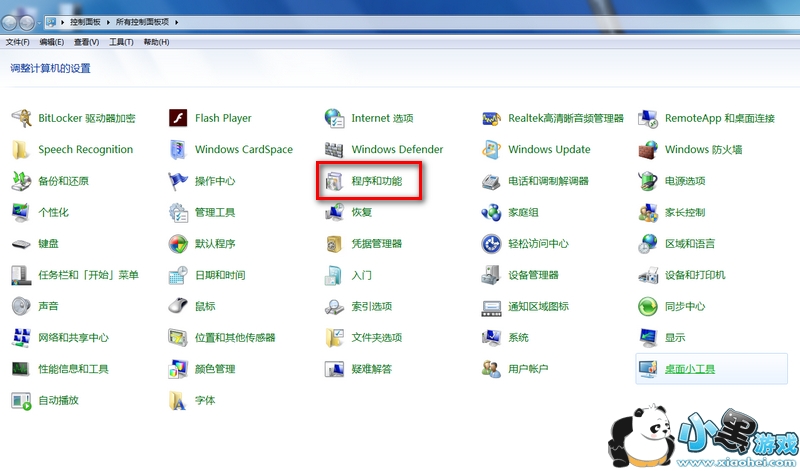Open 编辑(E) menu
Viewport: 800px width, 471px height.
[x=52, y=42]
